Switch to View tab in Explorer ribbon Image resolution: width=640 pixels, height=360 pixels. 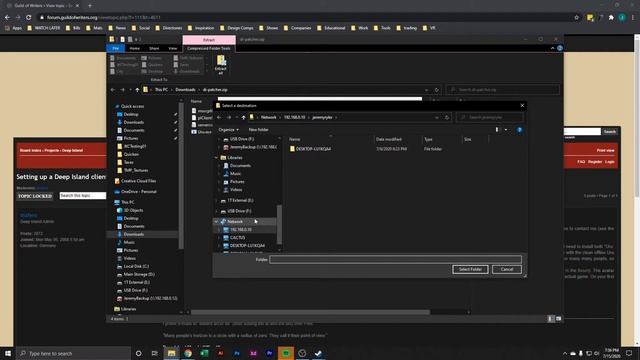click(173, 48)
